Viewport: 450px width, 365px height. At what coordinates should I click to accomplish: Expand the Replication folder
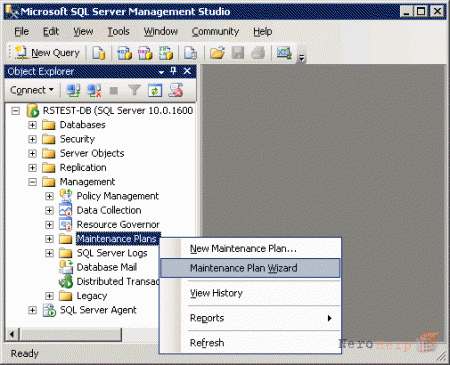click(x=32, y=168)
